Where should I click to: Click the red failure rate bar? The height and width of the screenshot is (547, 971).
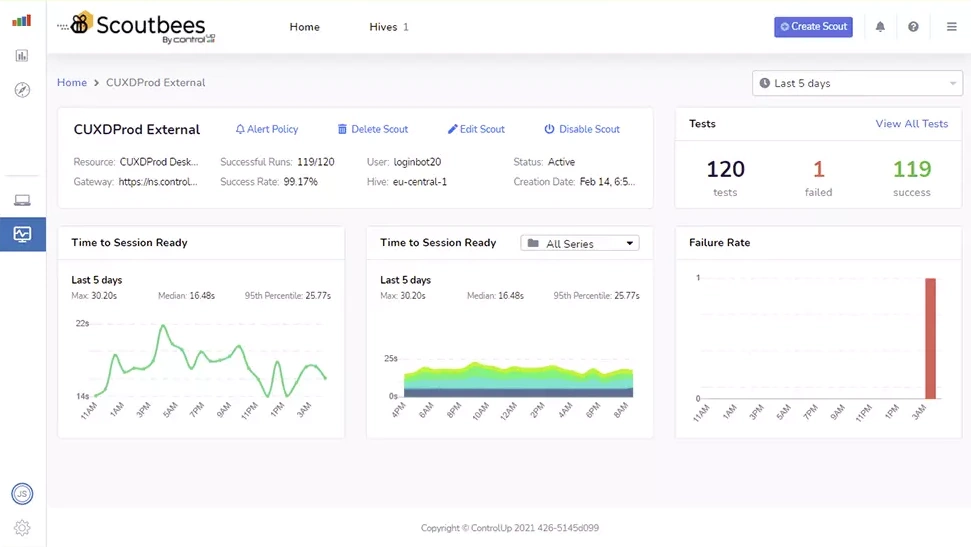pyautogui.click(x=930, y=338)
